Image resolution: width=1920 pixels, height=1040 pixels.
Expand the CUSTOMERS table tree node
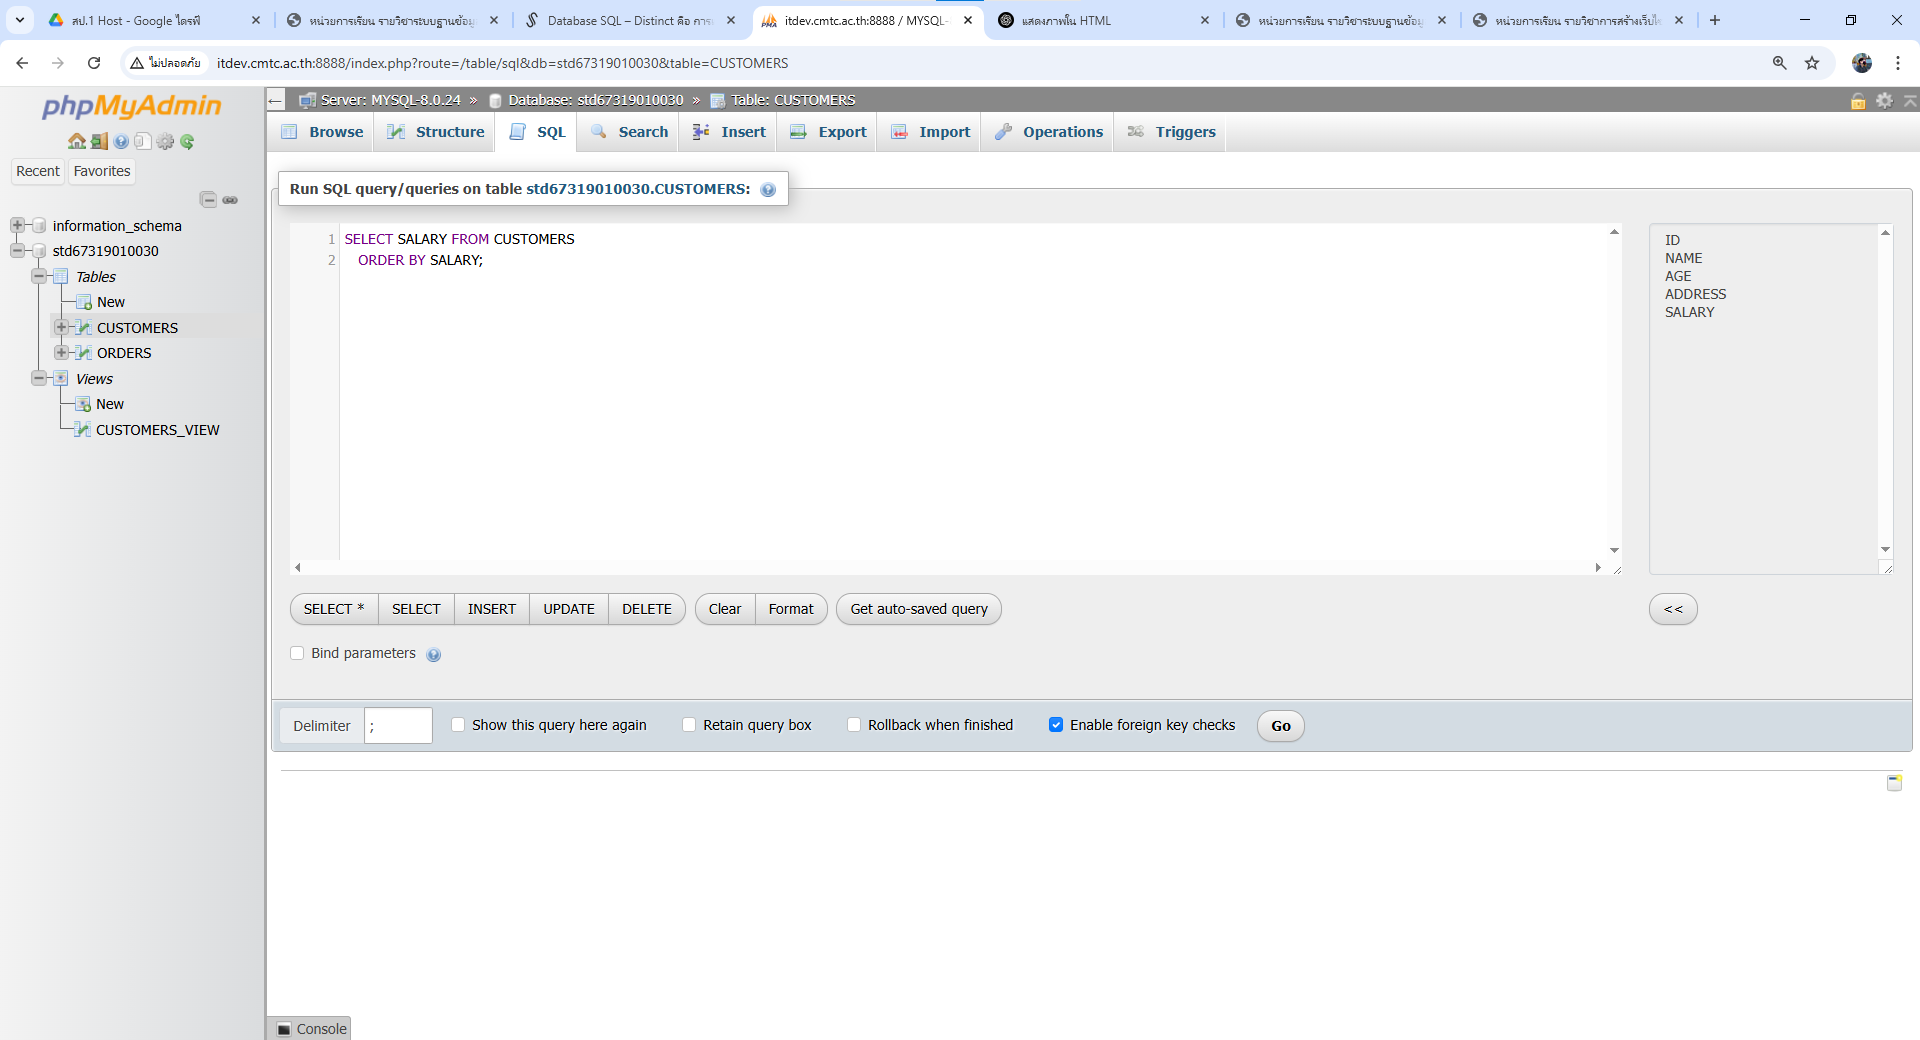tap(61, 328)
